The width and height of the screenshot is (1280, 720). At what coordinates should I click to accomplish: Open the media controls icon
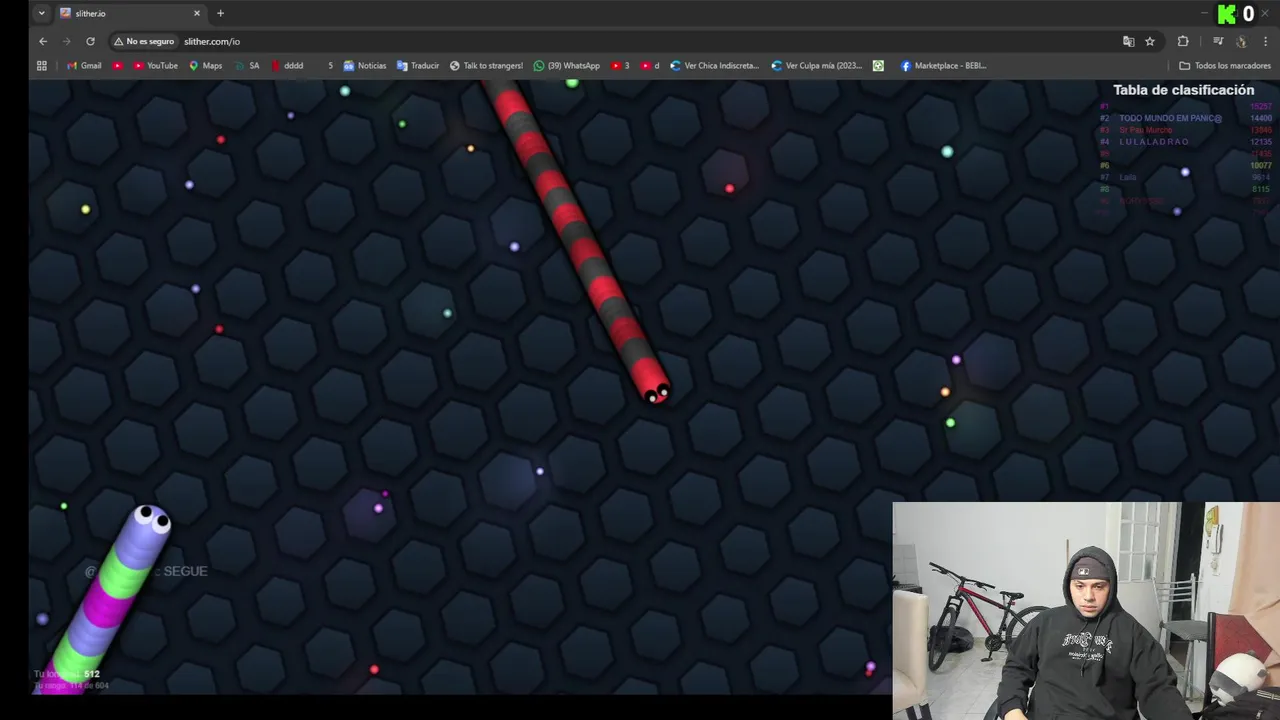tap(1218, 41)
